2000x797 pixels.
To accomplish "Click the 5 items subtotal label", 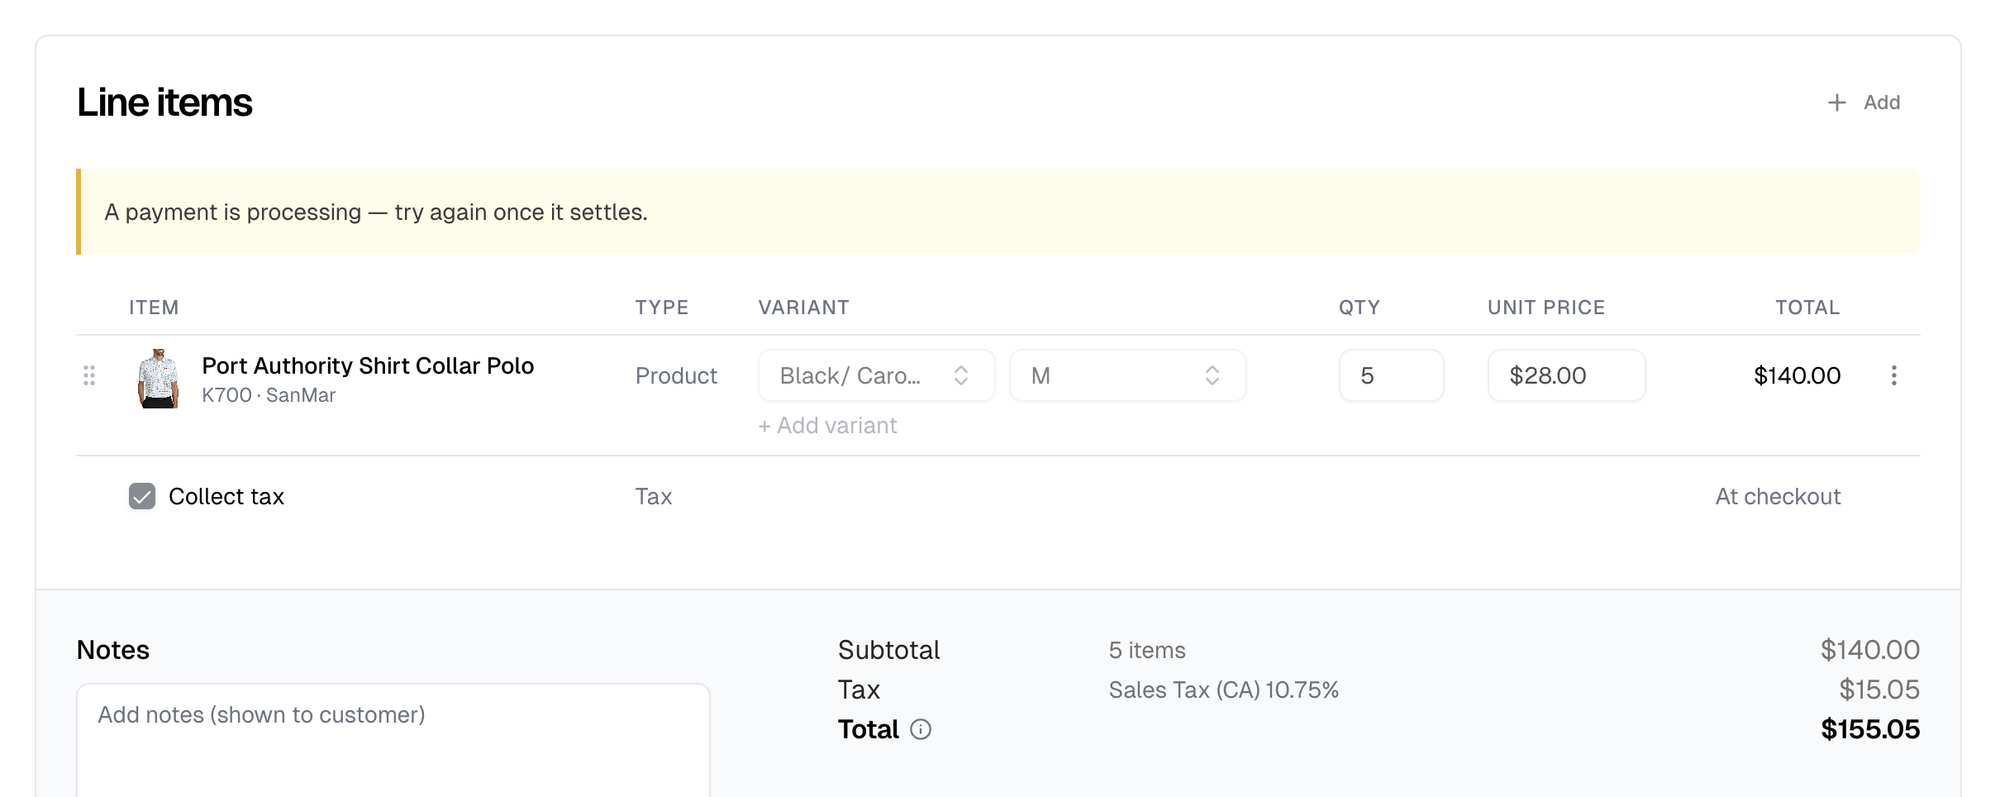I will 1147,650.
